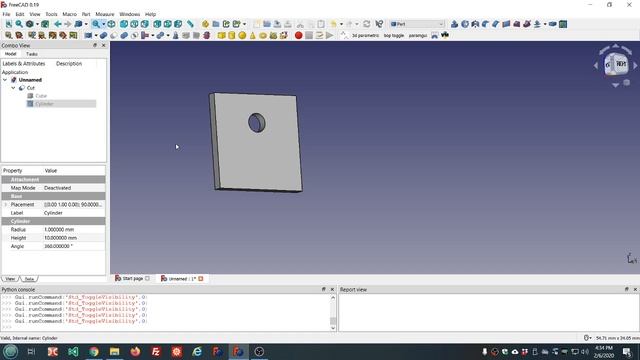
Task: Click the 'bop toggle' macro button
Action: [393, 36]
